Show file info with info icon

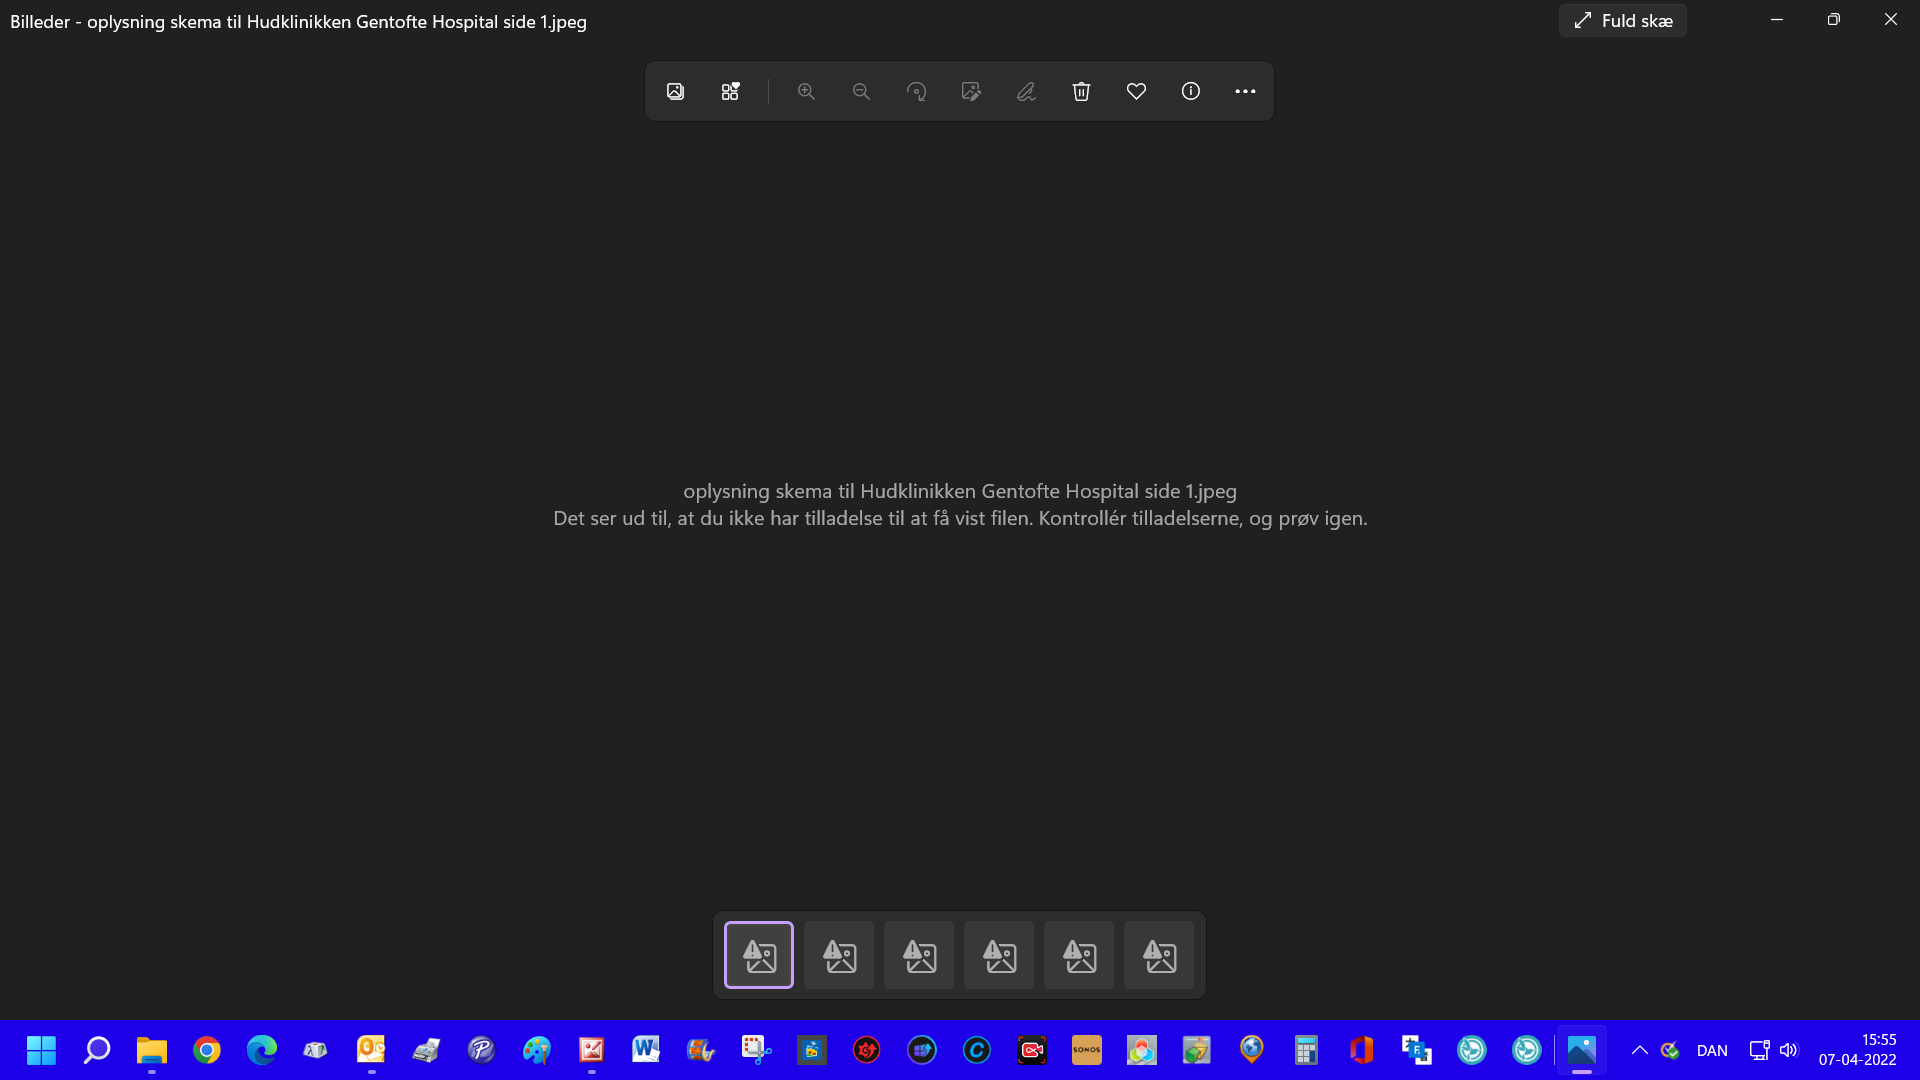(1190, 91)
